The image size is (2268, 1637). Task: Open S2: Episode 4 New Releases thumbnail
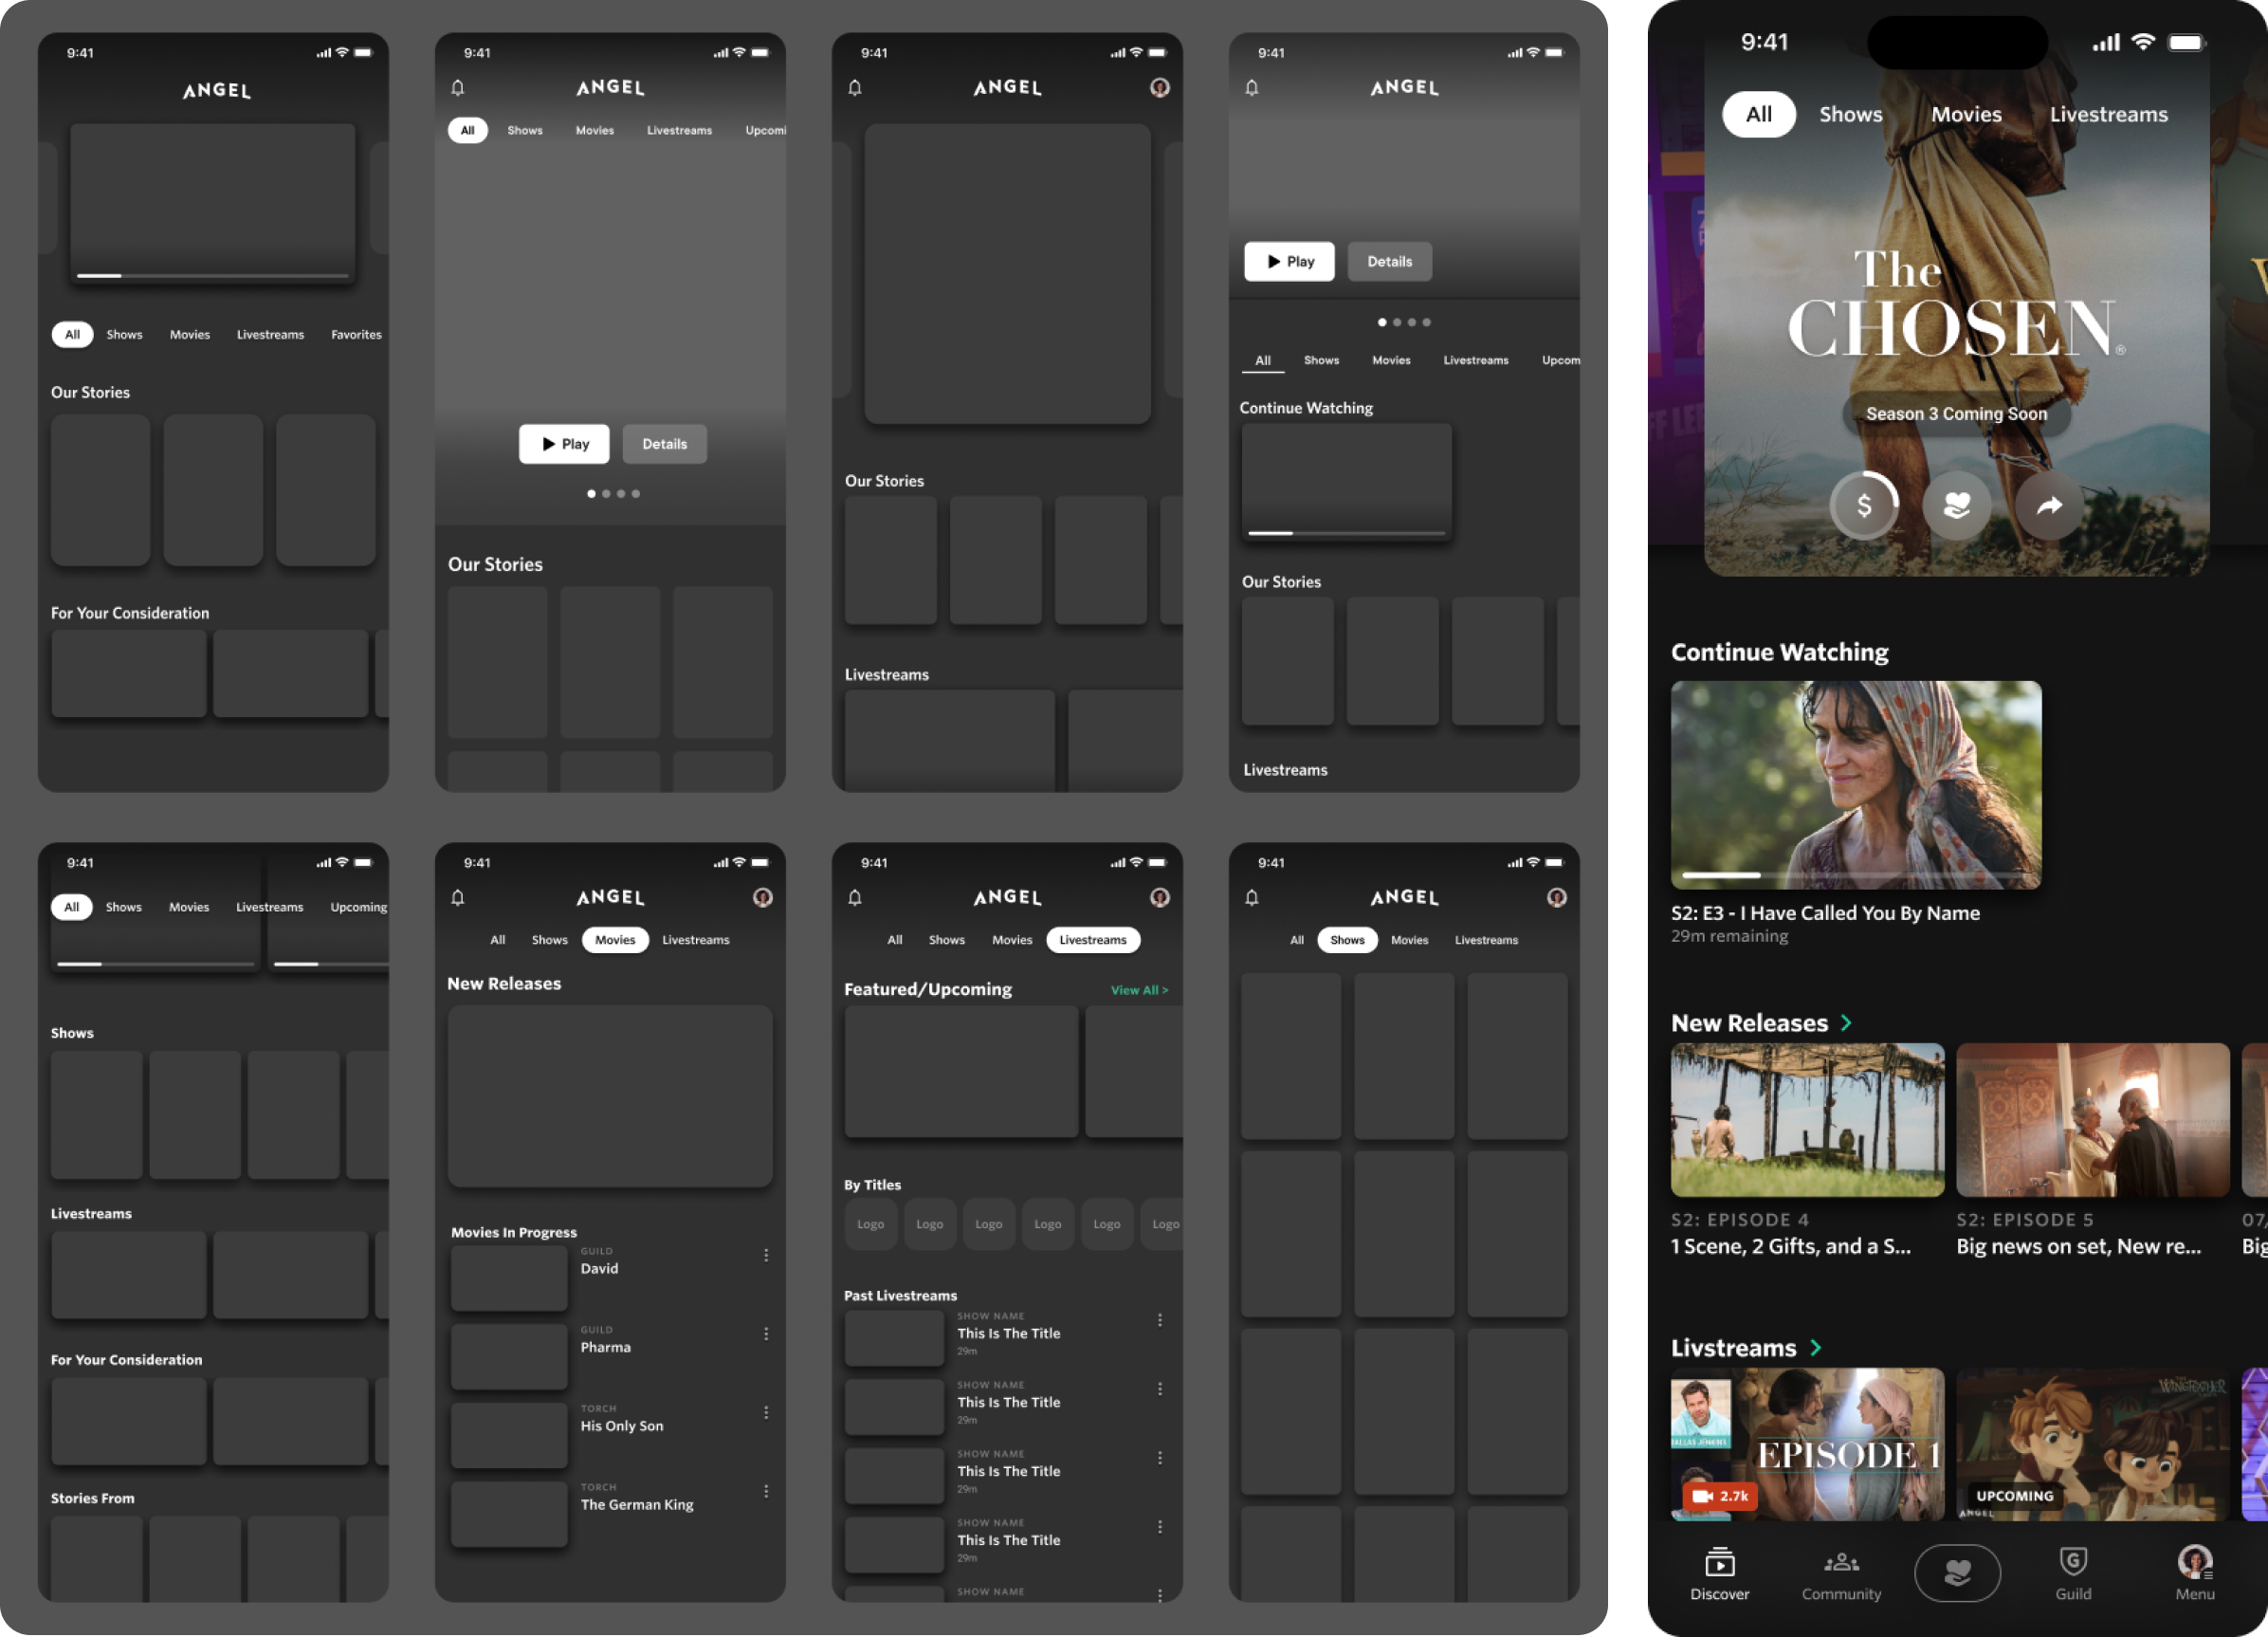click(x=1807, y=1120)
